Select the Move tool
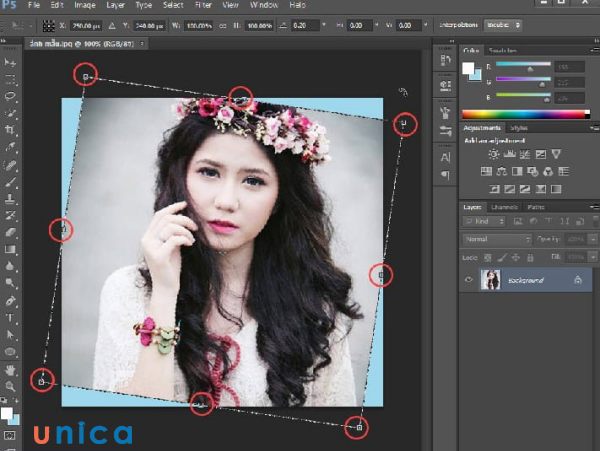This screenshot has width=600, height=451. [11, 62]
